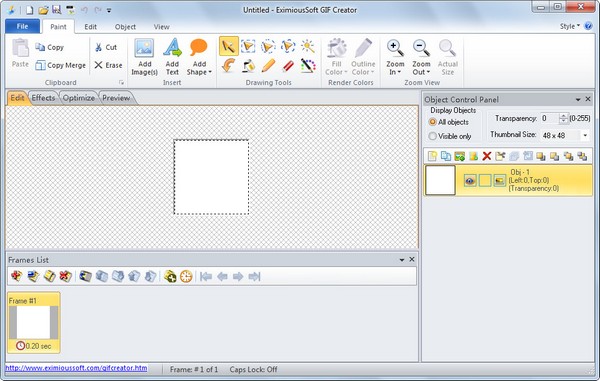Expand the Clipboard group dialog launcher

pyautogui.click(x=121, y=83)
